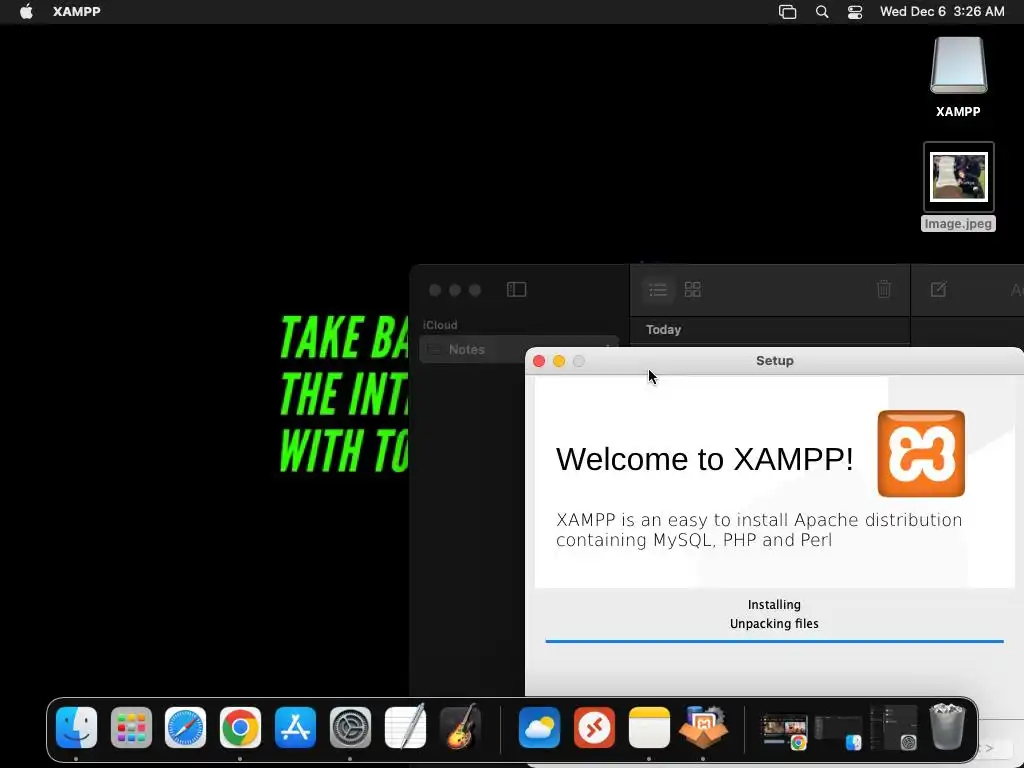Screen dimensions: 1024x768
Task: Restore the minimized System Settings window in dock
Action: click(893, 728)
